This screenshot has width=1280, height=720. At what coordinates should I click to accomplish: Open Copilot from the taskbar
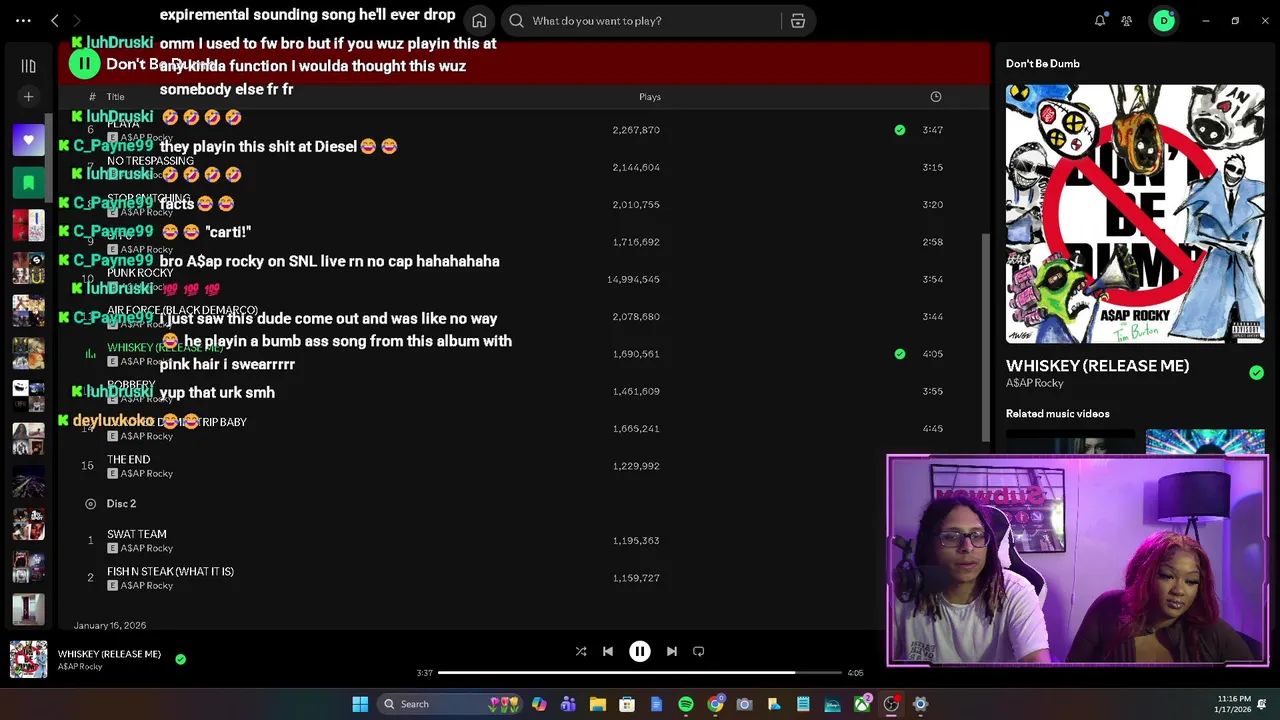(539, 704)
